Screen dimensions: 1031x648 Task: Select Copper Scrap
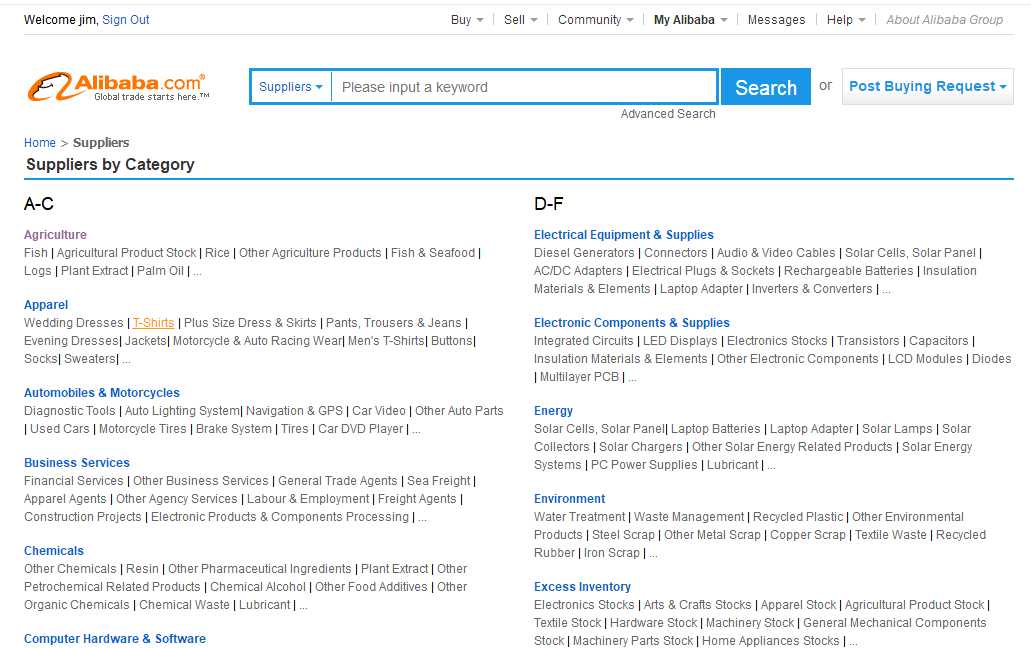(x=807, y=535)
